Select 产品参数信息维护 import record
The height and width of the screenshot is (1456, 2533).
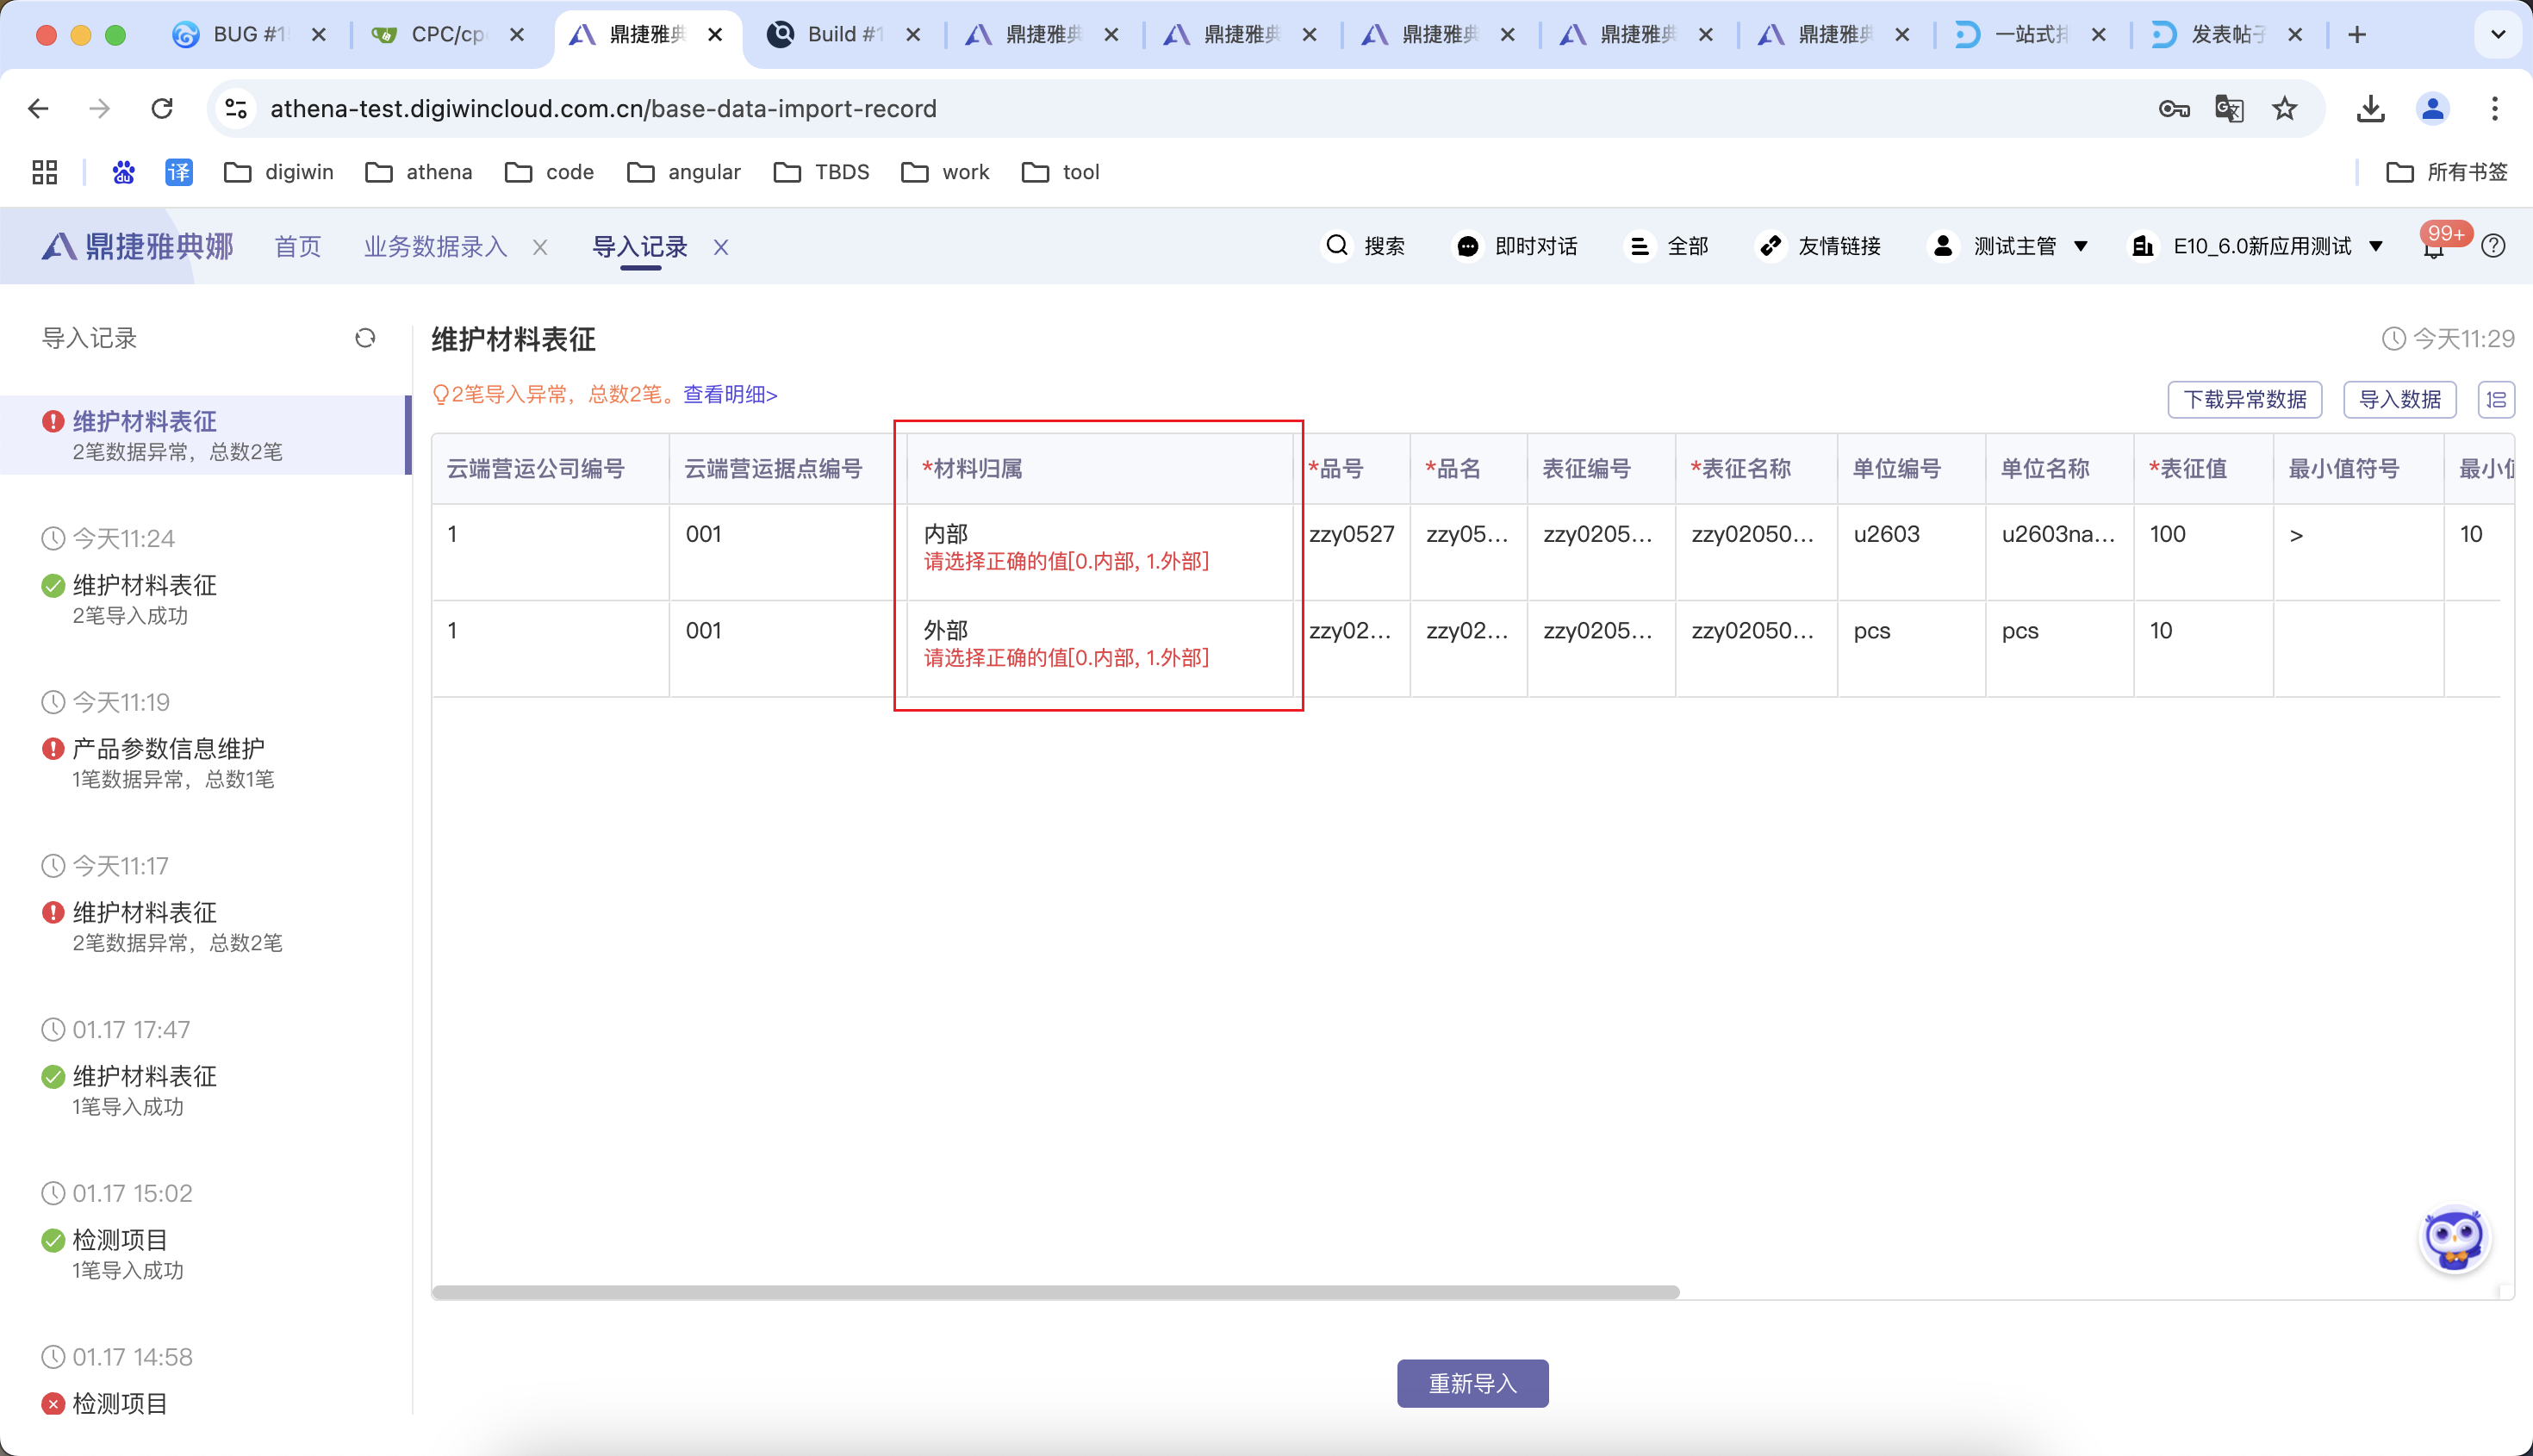coord(168,748)
